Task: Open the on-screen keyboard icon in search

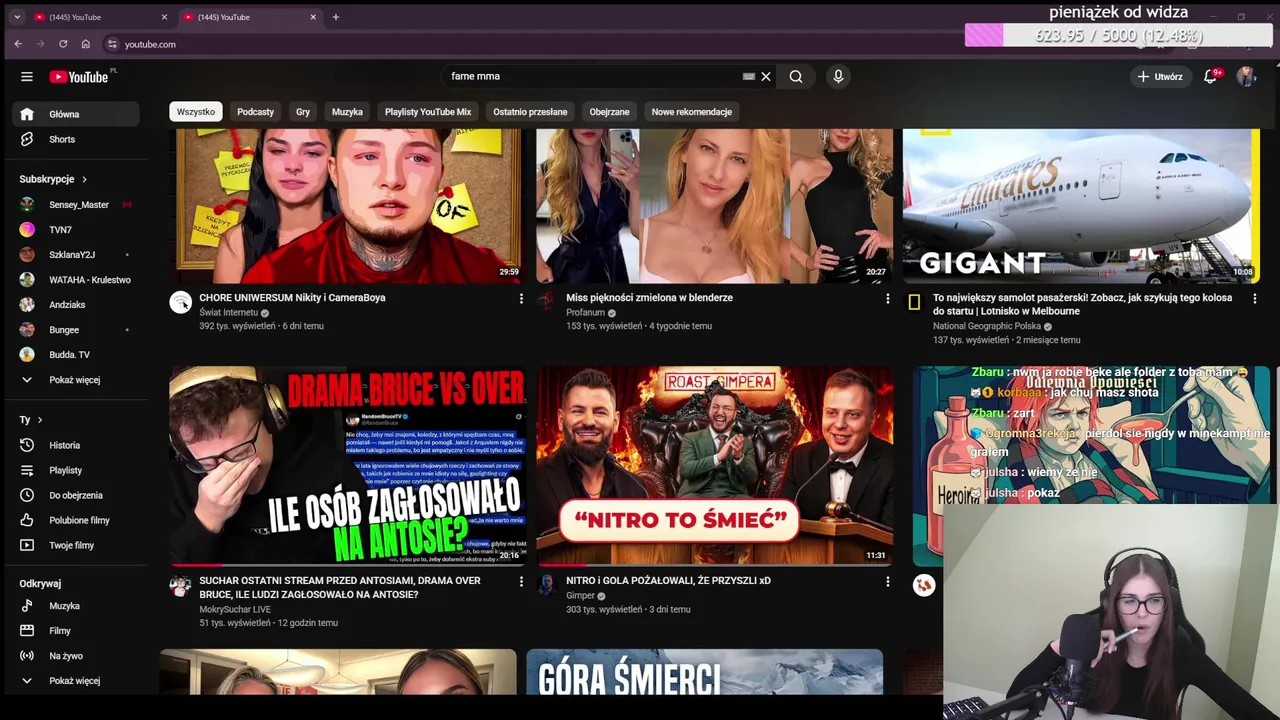Action: pyautogui.click(x=748, y=76)
